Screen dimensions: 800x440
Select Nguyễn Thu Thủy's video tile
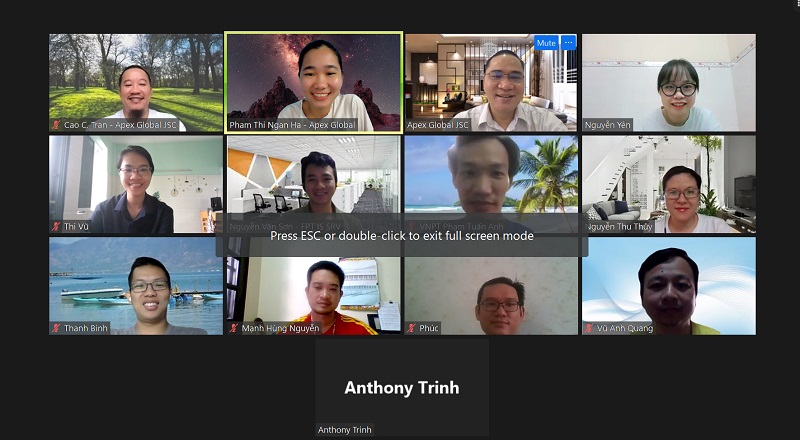coord(669,184)
